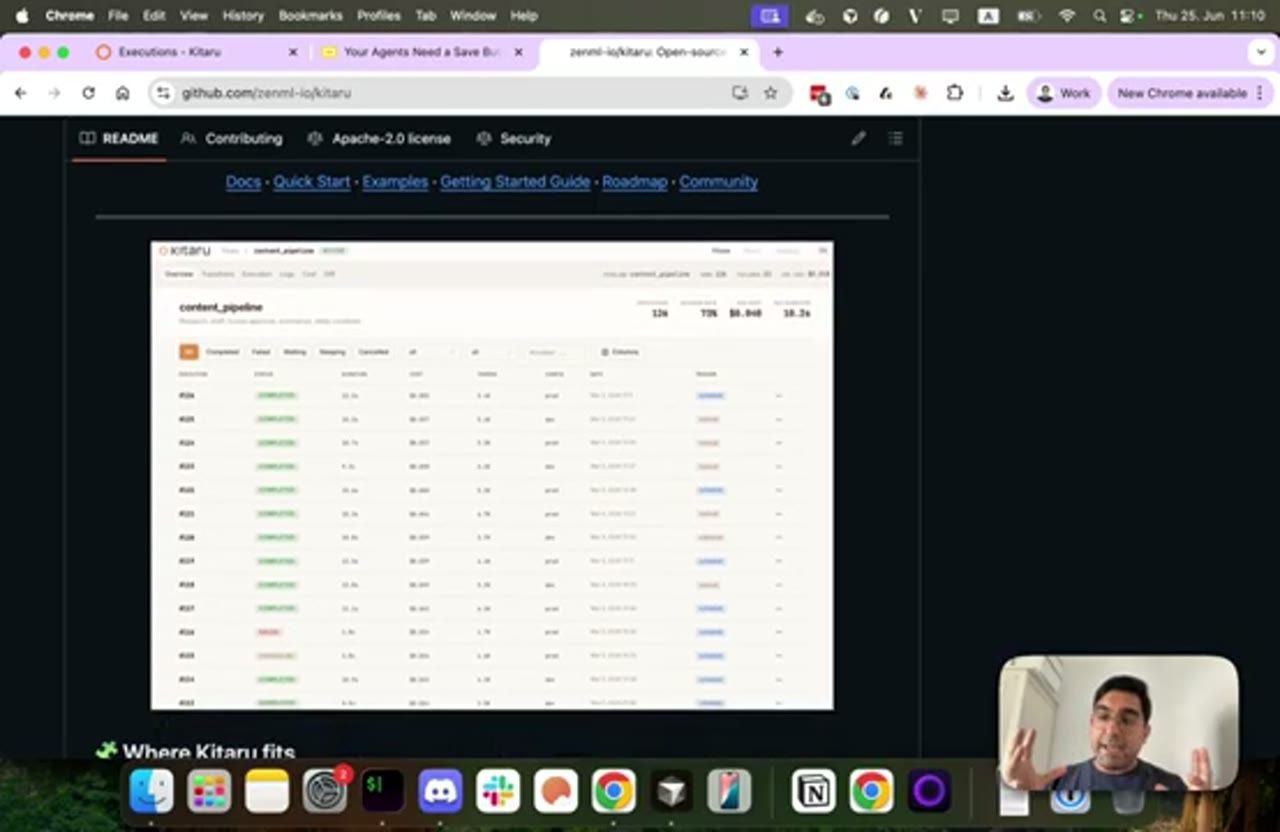Open Launchpad from the dock

(209, 791)
